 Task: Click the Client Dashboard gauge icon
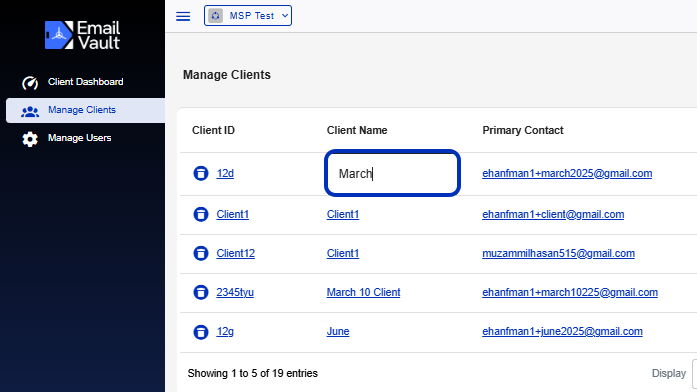(x=30, y=83)
